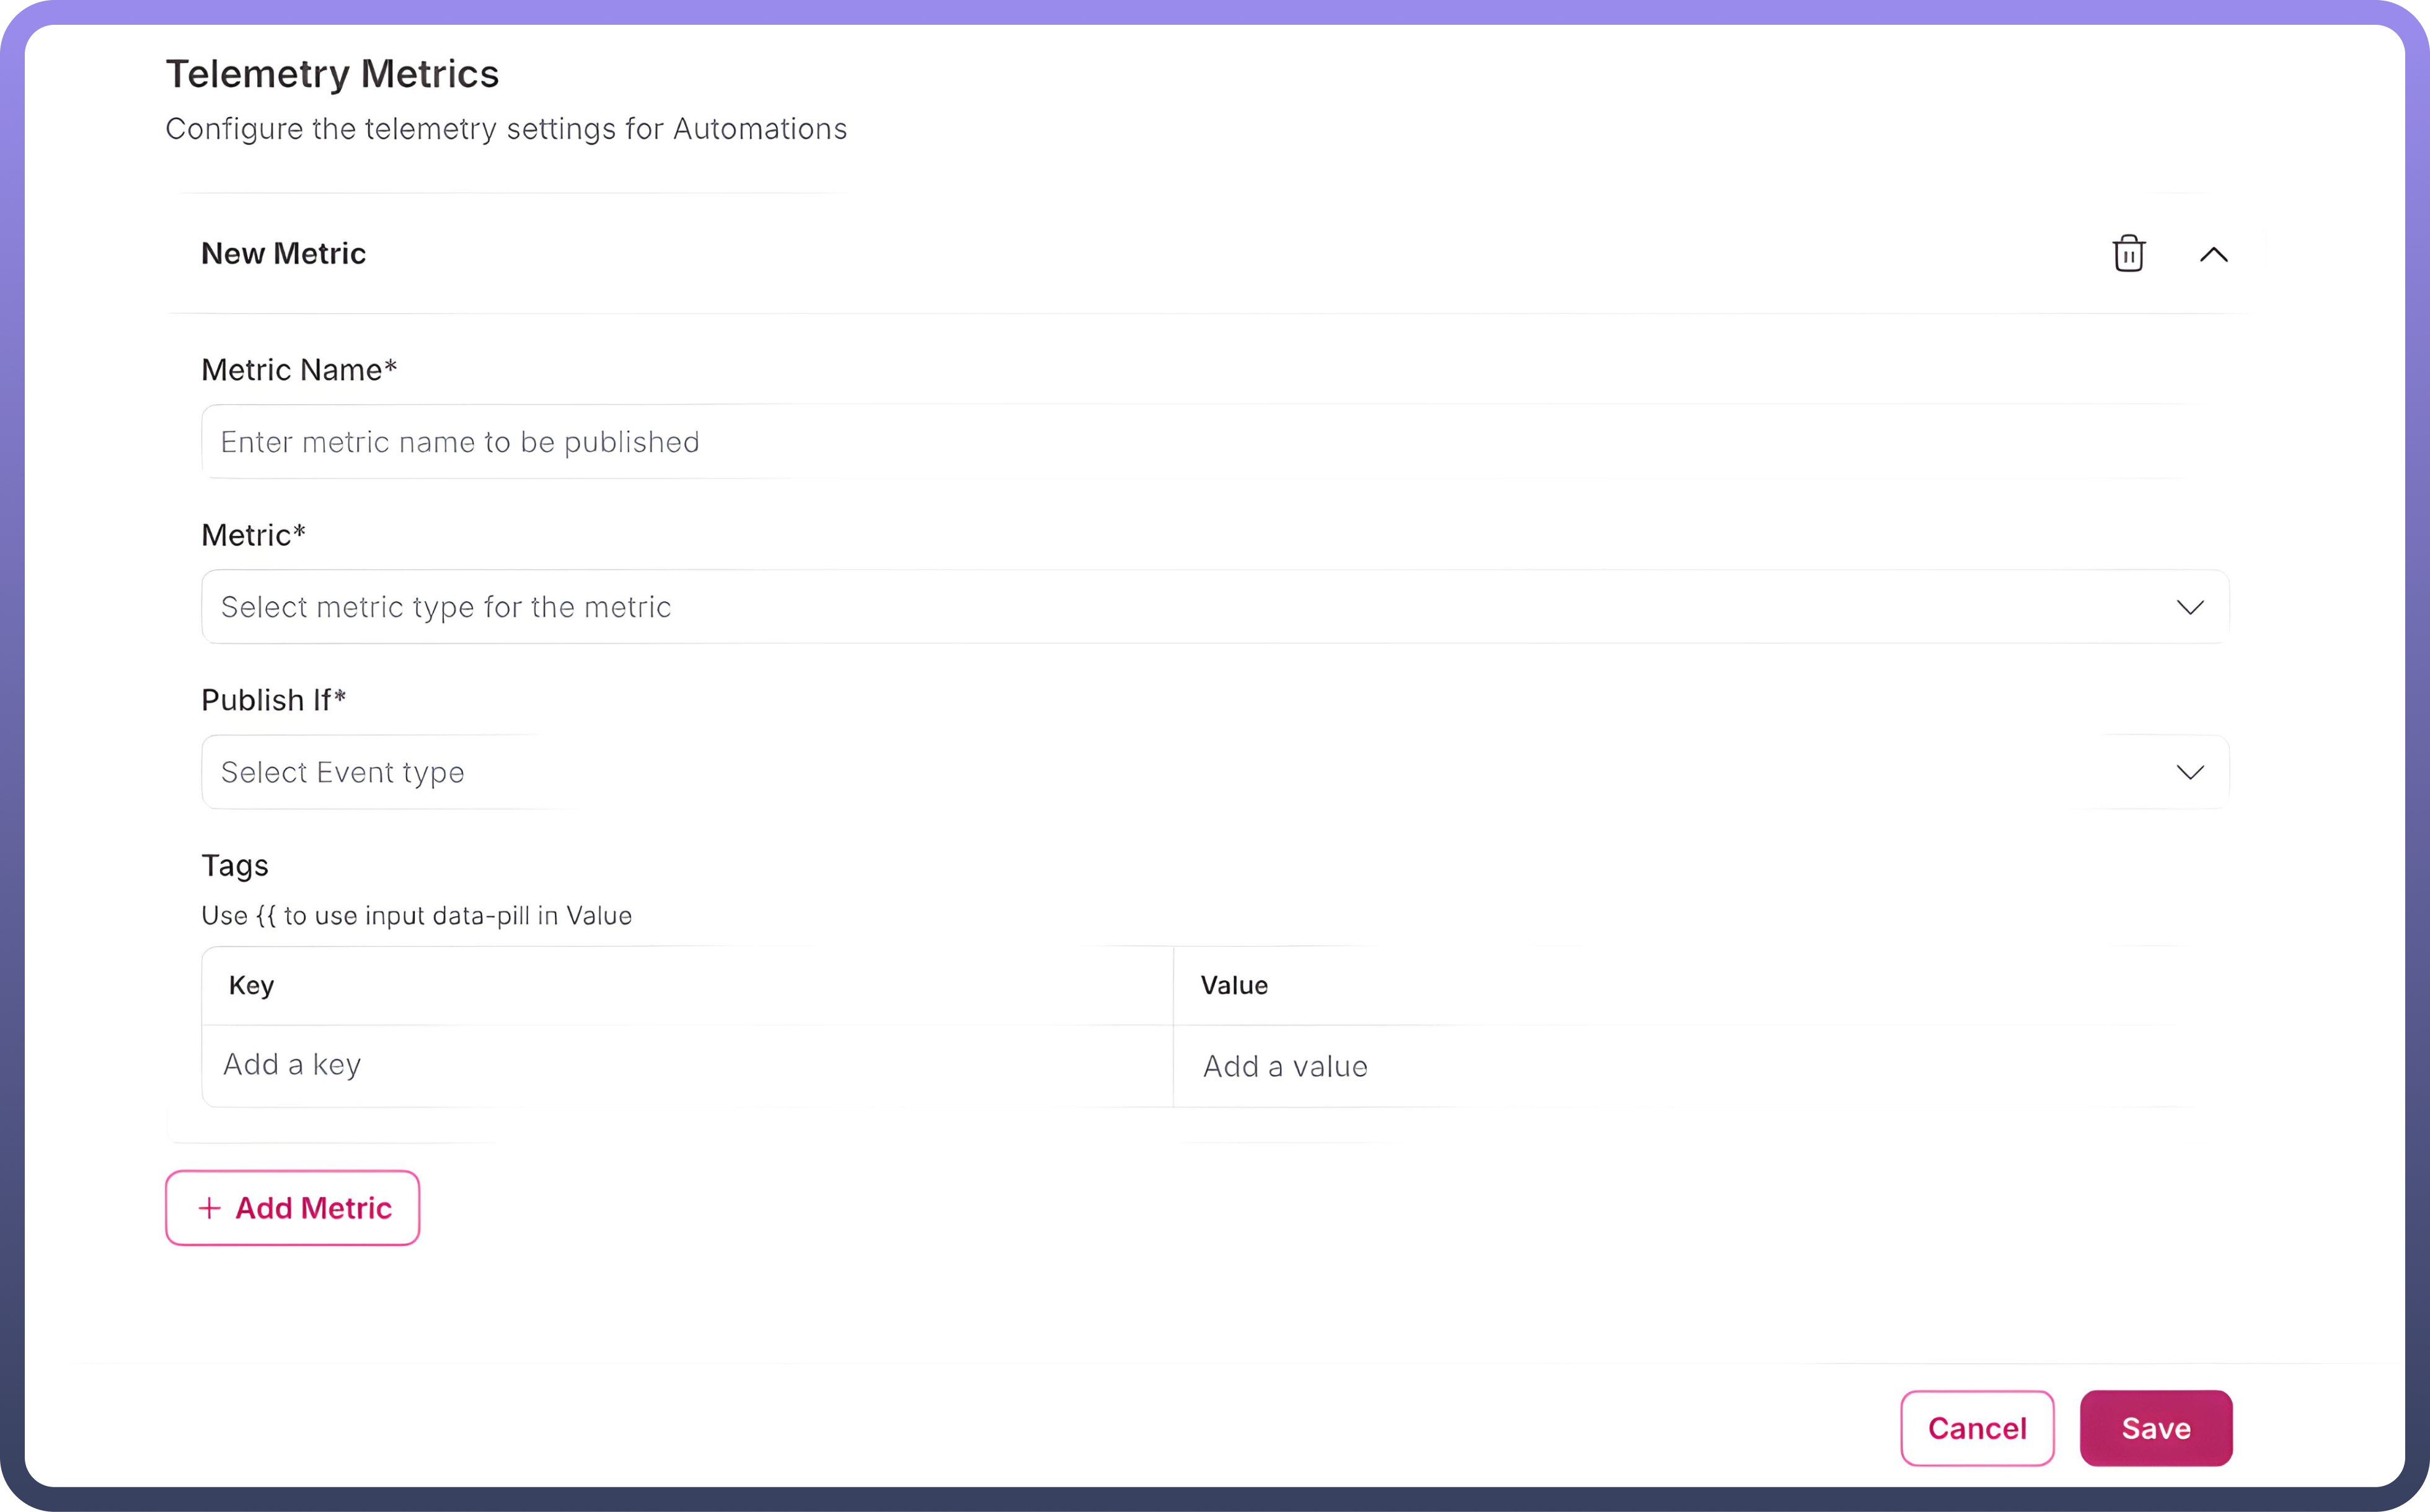Collapse the New Metric section chevron
2430x1512 pixels.
point(2213,254)
